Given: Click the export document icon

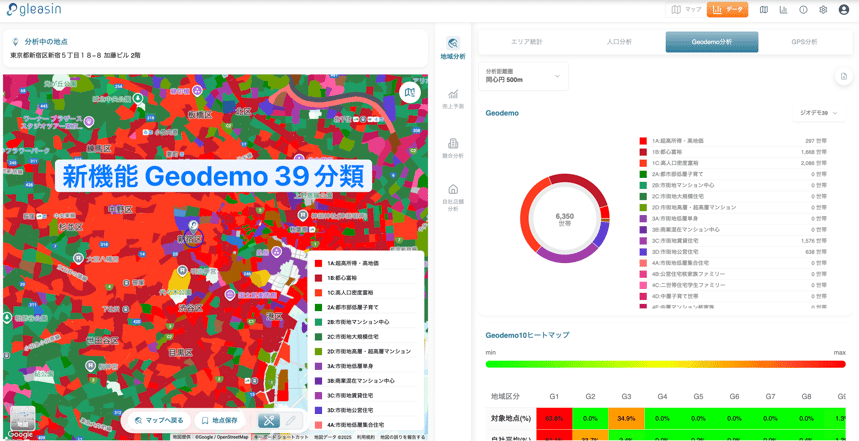Looking at the screenshot, I should point(843,76).
